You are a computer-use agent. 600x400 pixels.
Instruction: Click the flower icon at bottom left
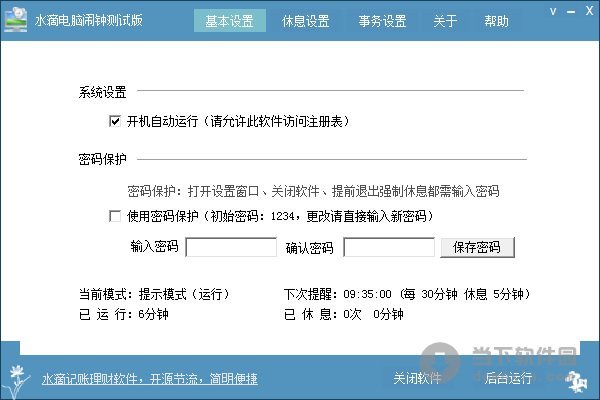(x=15, y=381)
